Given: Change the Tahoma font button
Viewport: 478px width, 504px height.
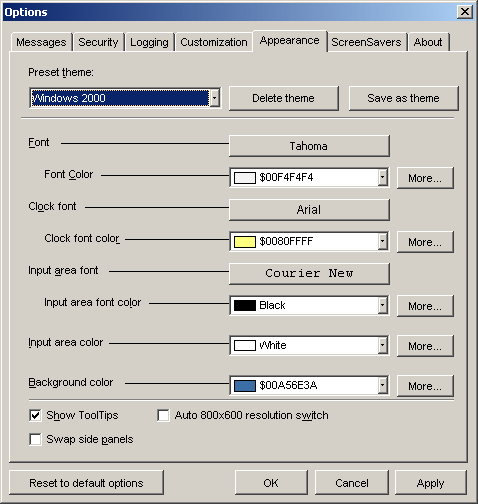Looking at the screenshot, I should point(309,146).
